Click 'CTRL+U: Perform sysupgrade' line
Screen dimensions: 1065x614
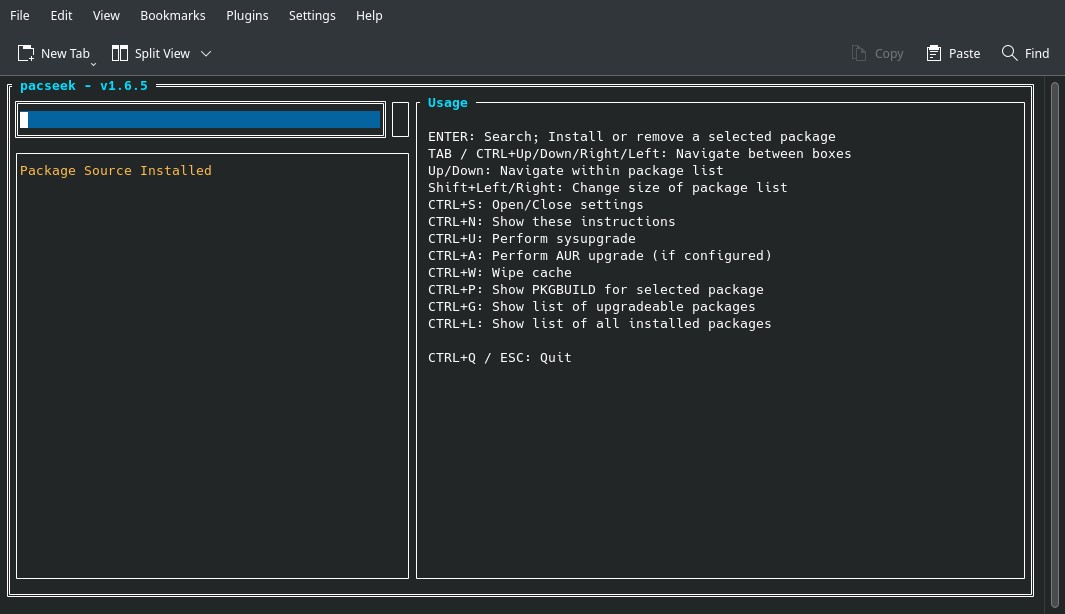pos(532,238)
